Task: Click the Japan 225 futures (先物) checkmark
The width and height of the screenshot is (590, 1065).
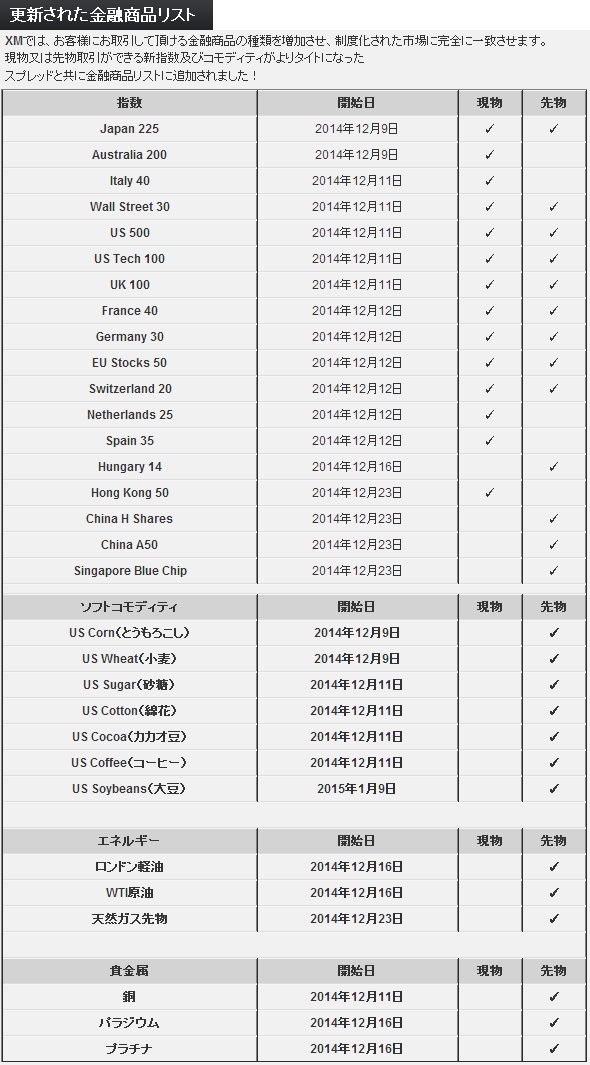Action: coord(553,128)
